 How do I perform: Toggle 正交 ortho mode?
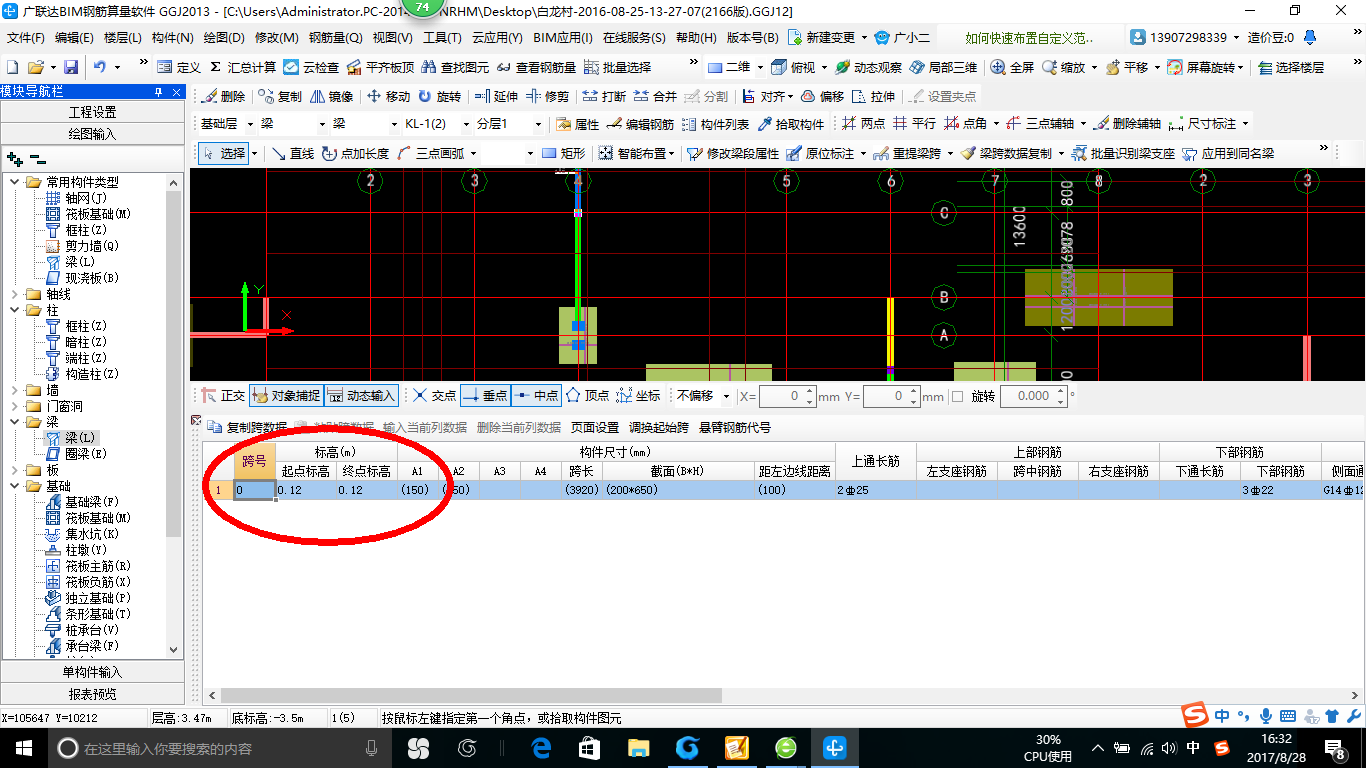pos(223,396)
